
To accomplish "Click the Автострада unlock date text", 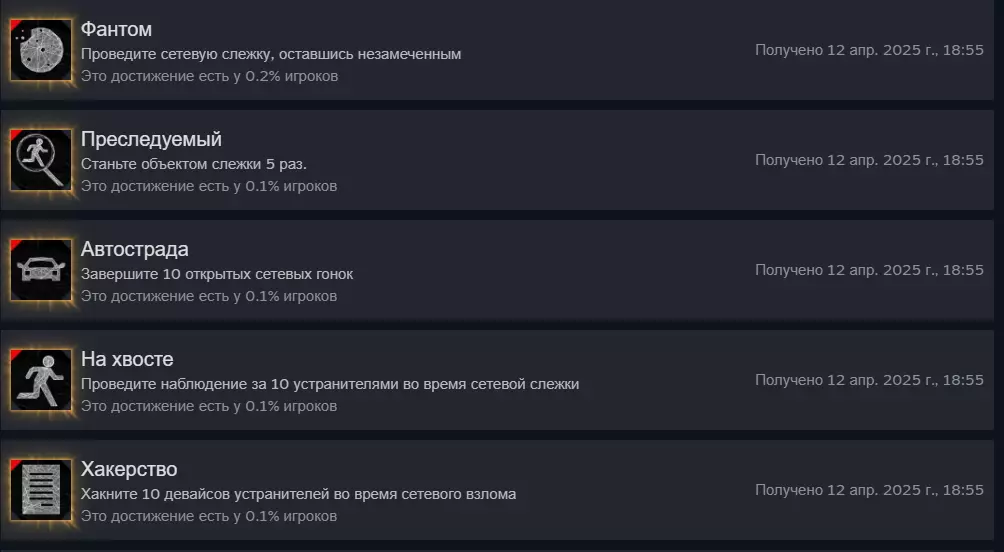I will coord(869,270).
